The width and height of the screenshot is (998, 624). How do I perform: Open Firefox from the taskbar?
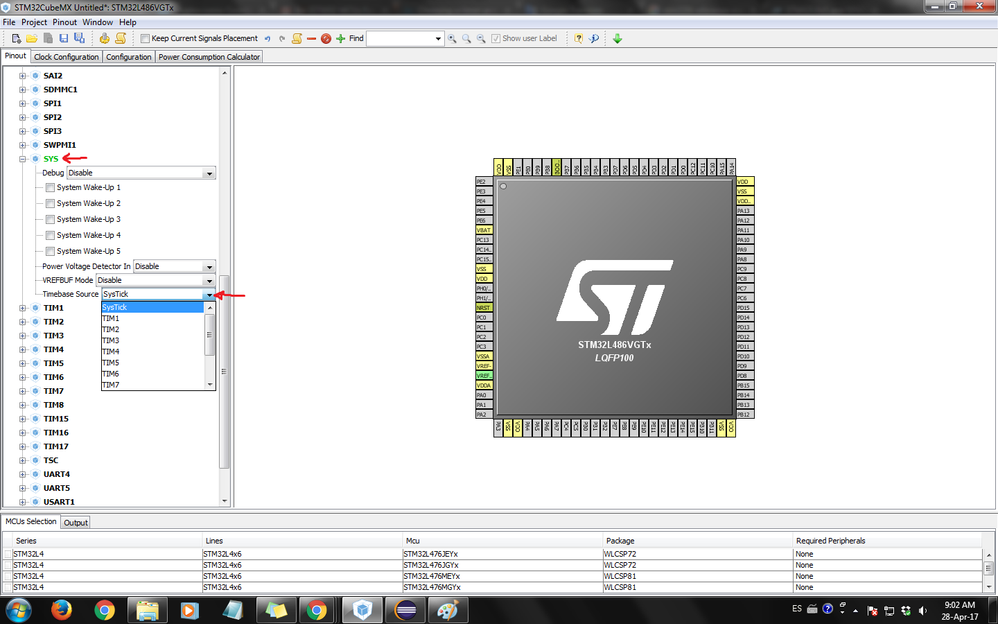pos(62,610)
